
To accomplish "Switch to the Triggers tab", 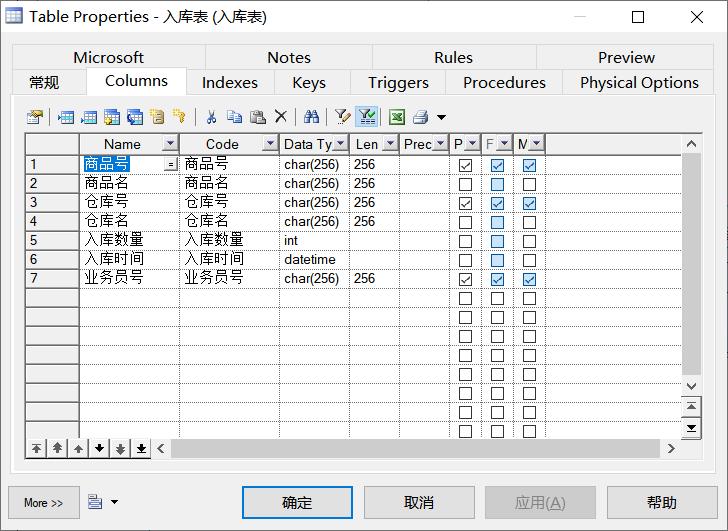I will tap(398, 83).
